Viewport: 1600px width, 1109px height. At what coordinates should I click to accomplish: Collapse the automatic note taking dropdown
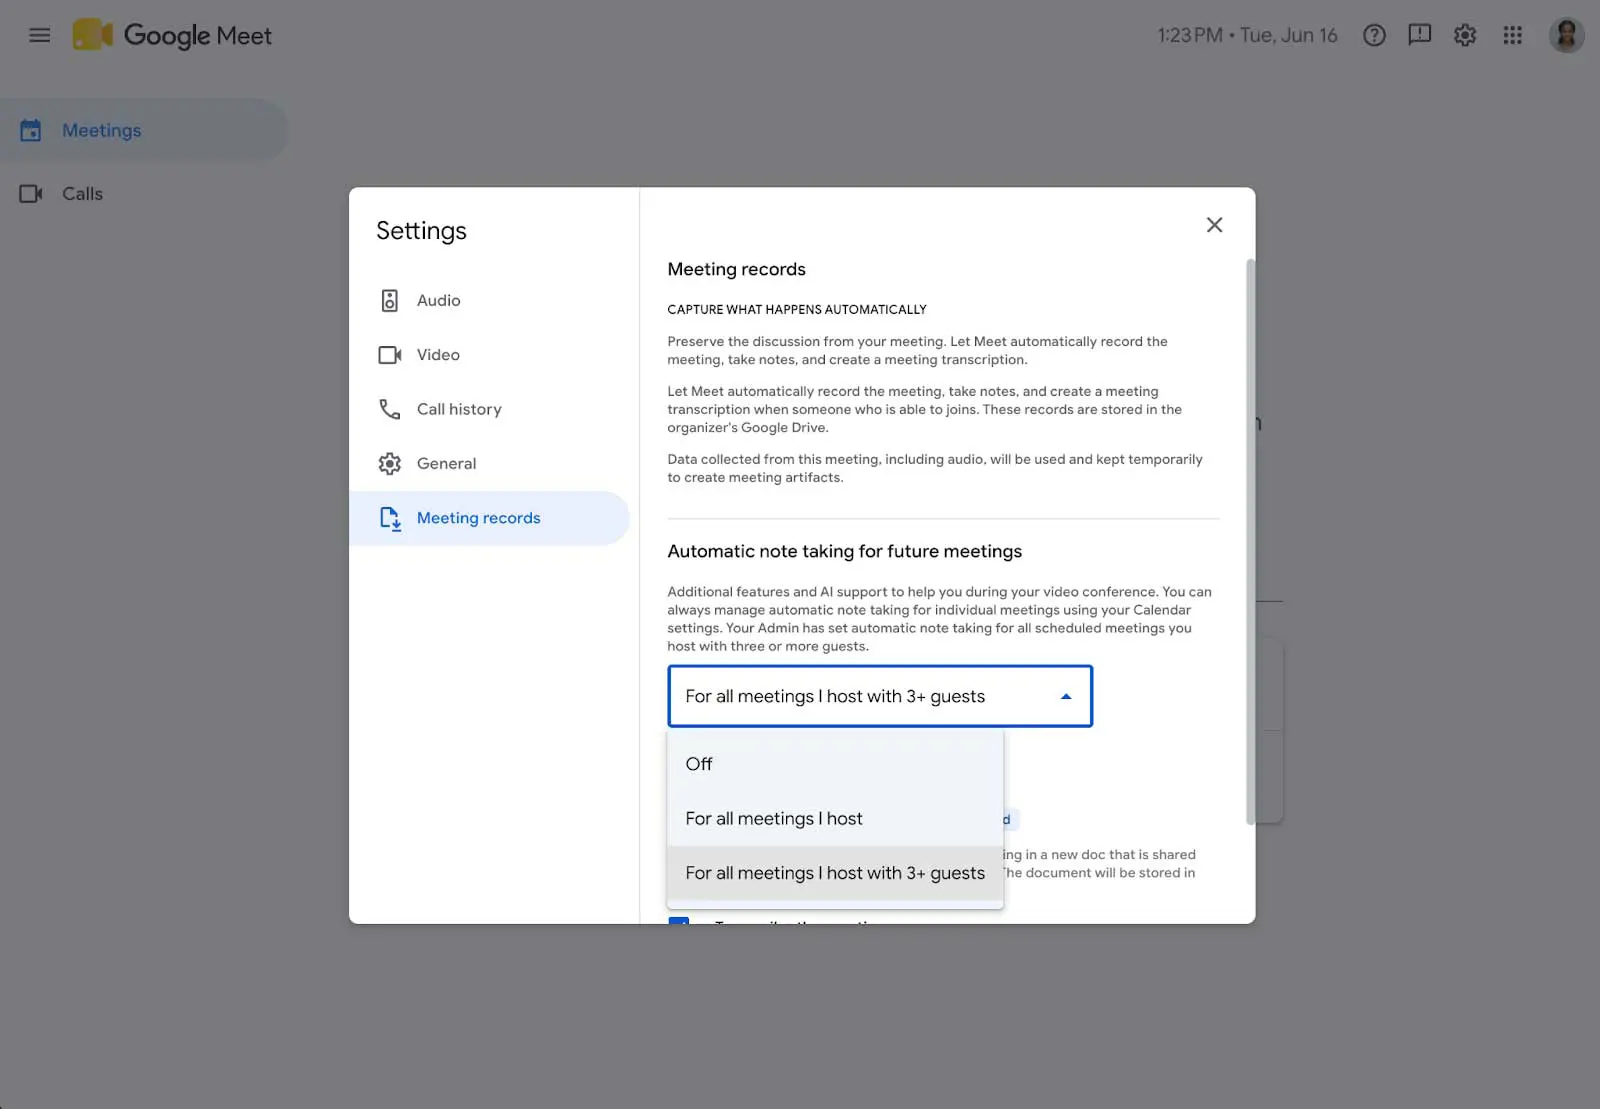(x=880, y=696)
